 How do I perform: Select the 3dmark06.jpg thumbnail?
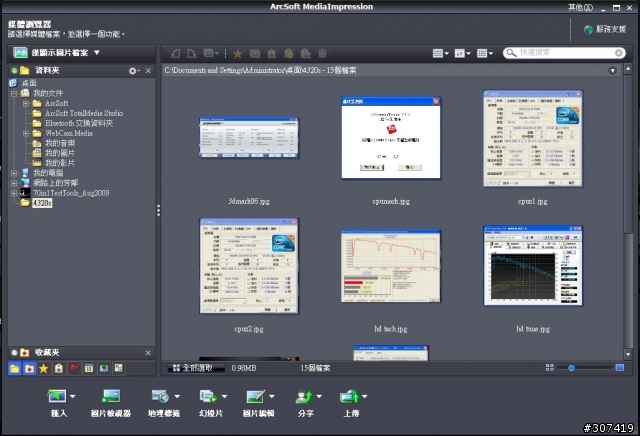point(249,138)
